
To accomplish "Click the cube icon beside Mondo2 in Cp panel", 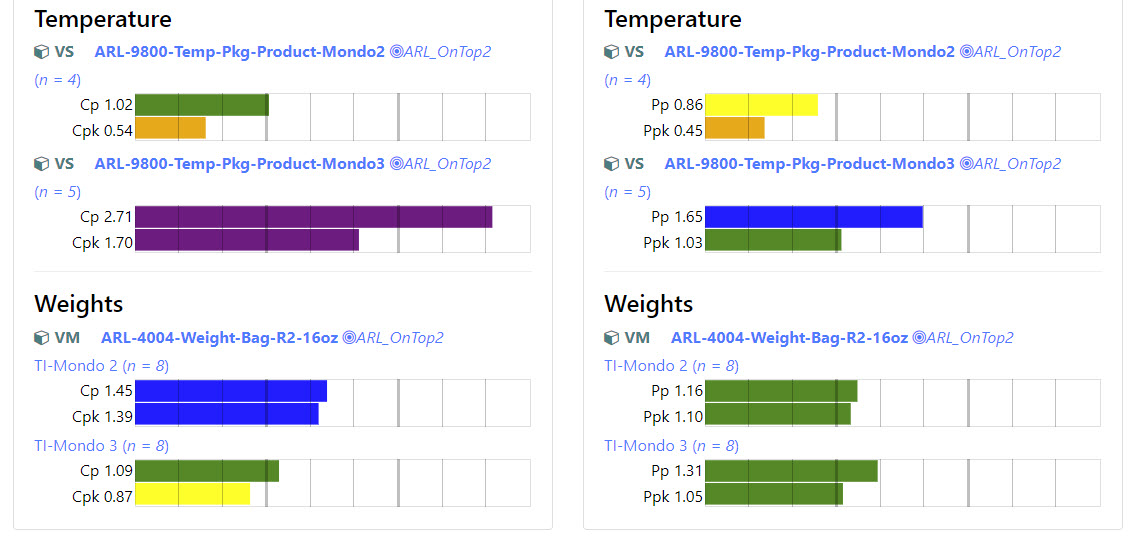I will (x=41, y=52).
